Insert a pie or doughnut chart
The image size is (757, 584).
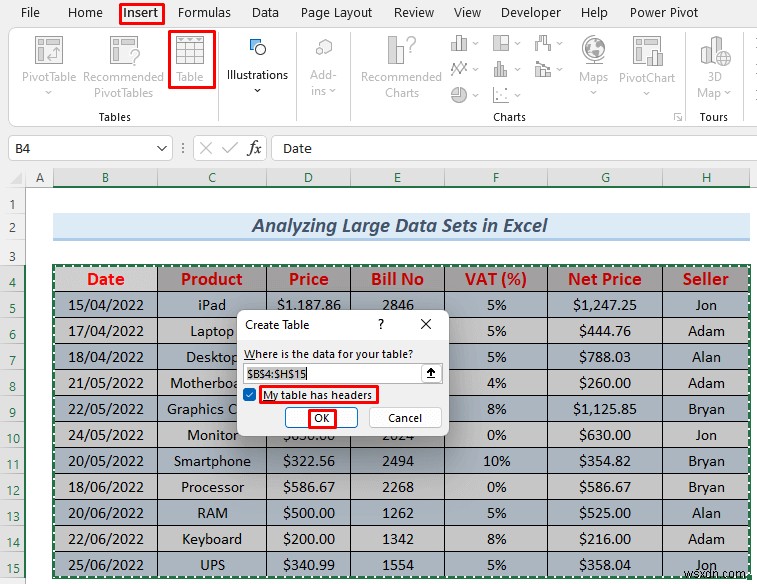(459, 95)
